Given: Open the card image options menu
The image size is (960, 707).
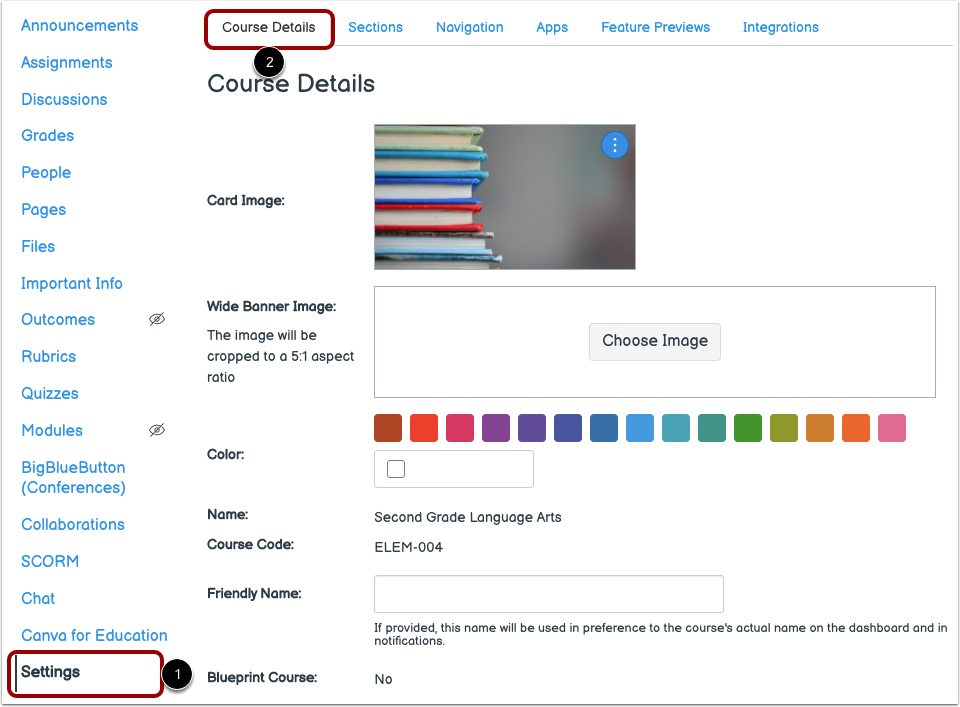Looking at the screenshot, I should click(x=615, y=145).
